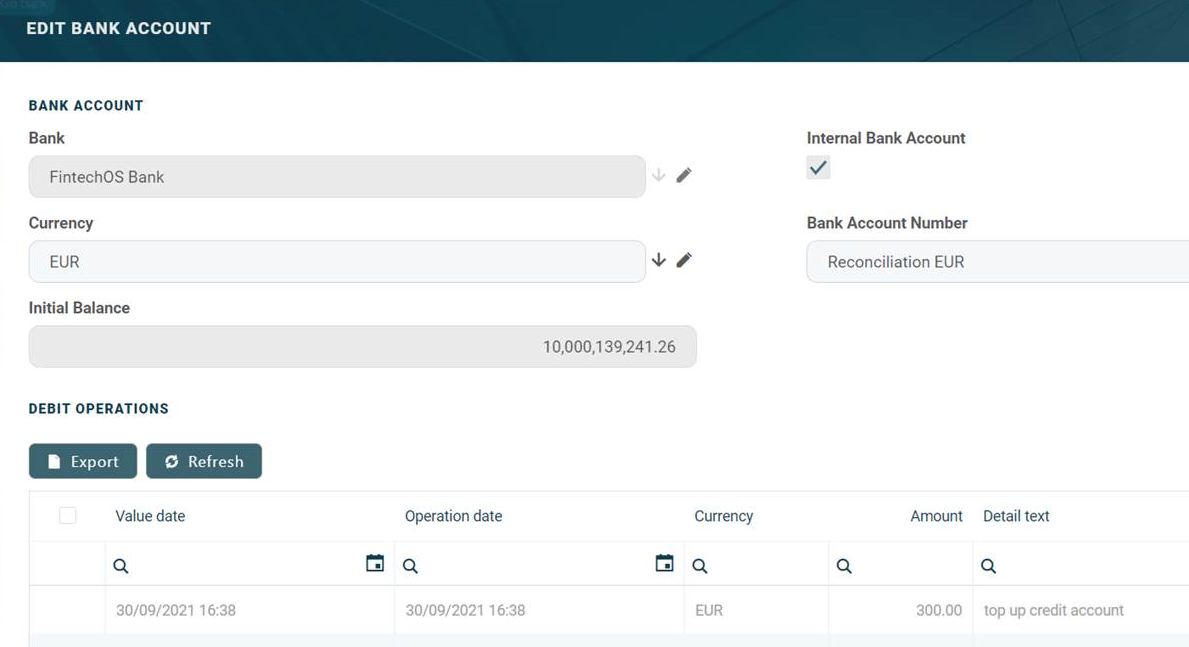Click the pencil edit icon beside Bank field
The width and height of the screenshot is (1189, 647).
(x=684, y=176)
